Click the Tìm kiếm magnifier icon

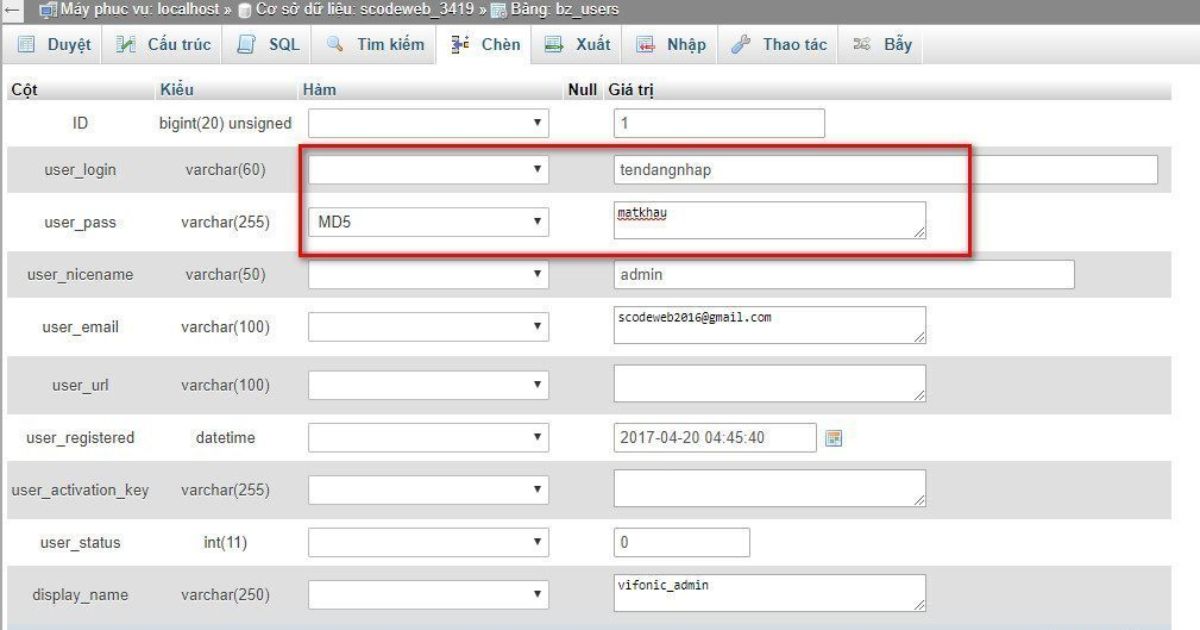coord(336,45)
